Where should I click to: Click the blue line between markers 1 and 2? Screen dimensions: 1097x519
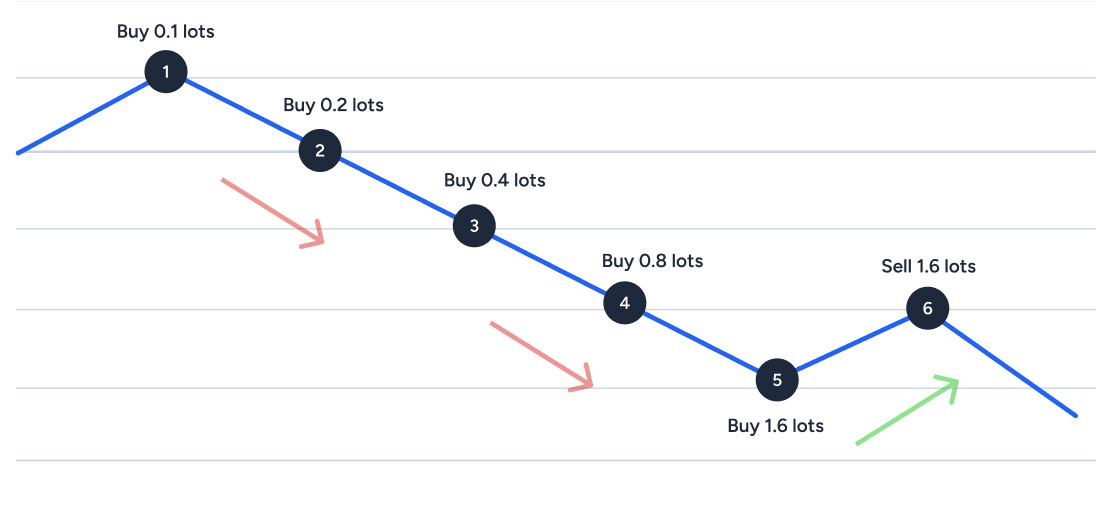(x=243, y=111)
